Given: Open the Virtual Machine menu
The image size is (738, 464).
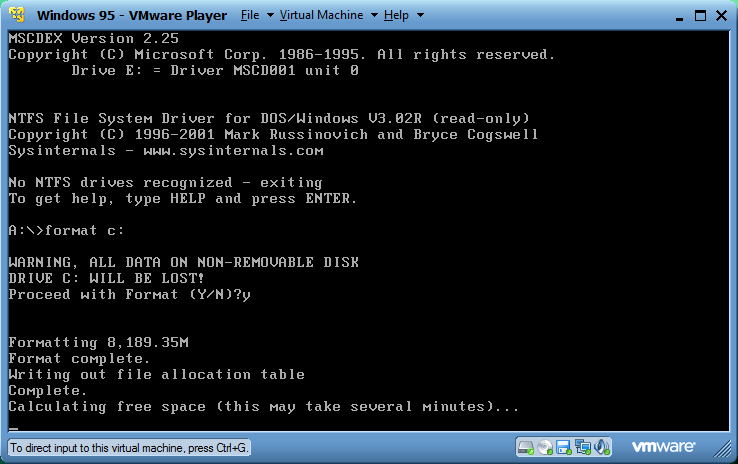Looking at the screenshot, I should tap(321, 15).
